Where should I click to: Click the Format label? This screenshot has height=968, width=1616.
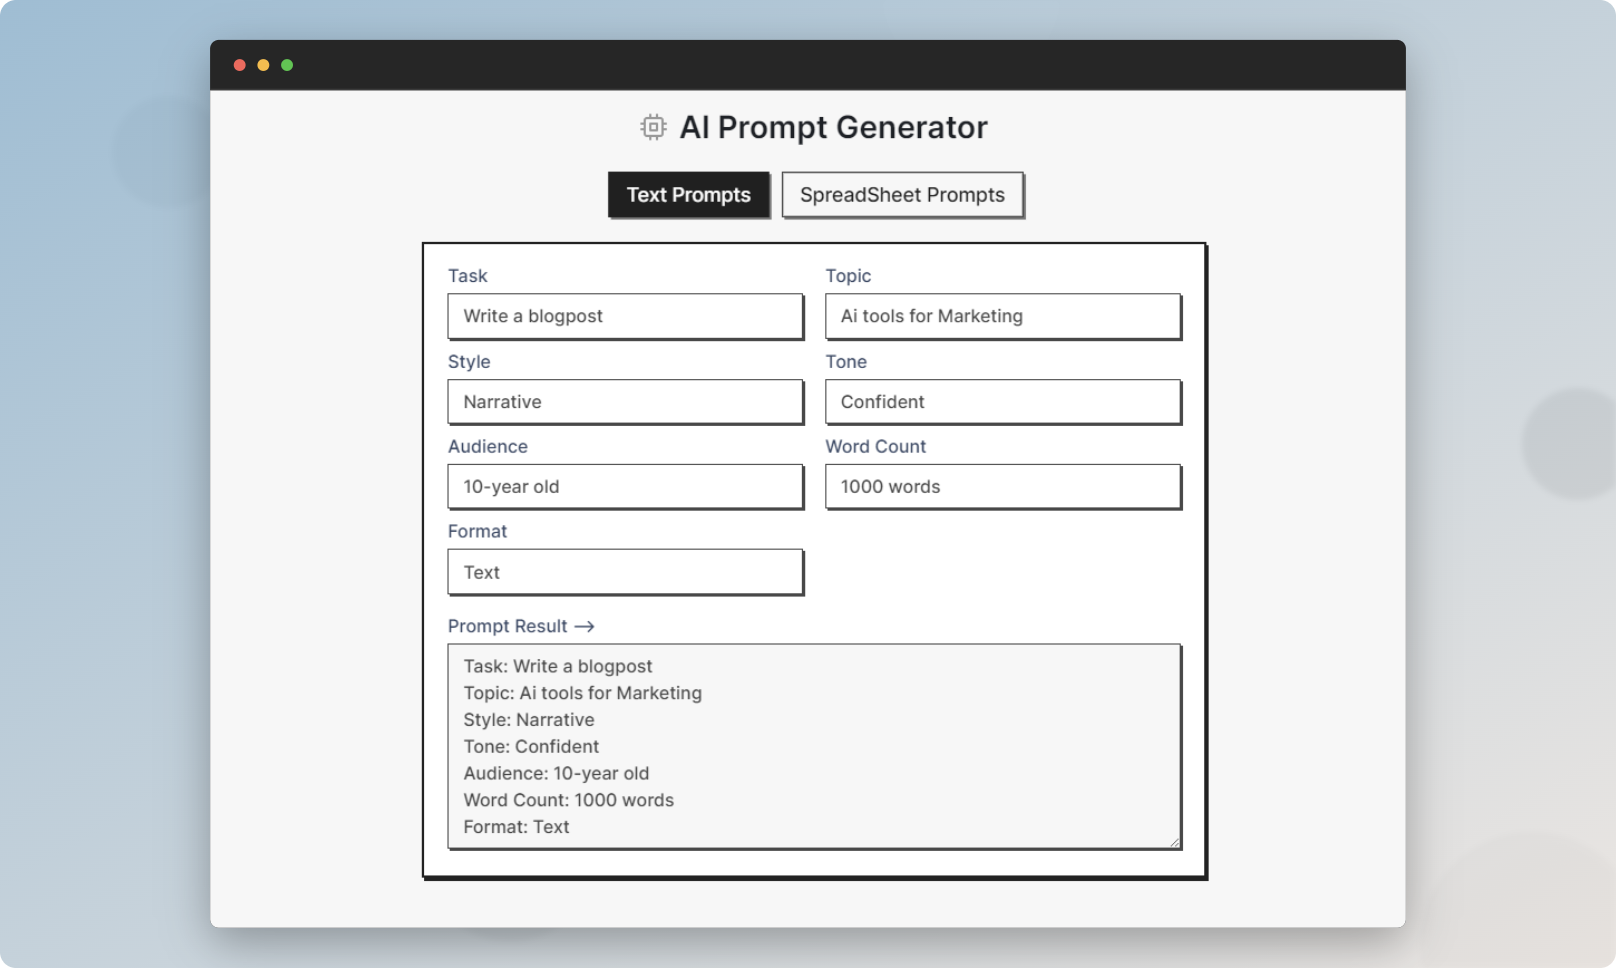pos(477,532)
